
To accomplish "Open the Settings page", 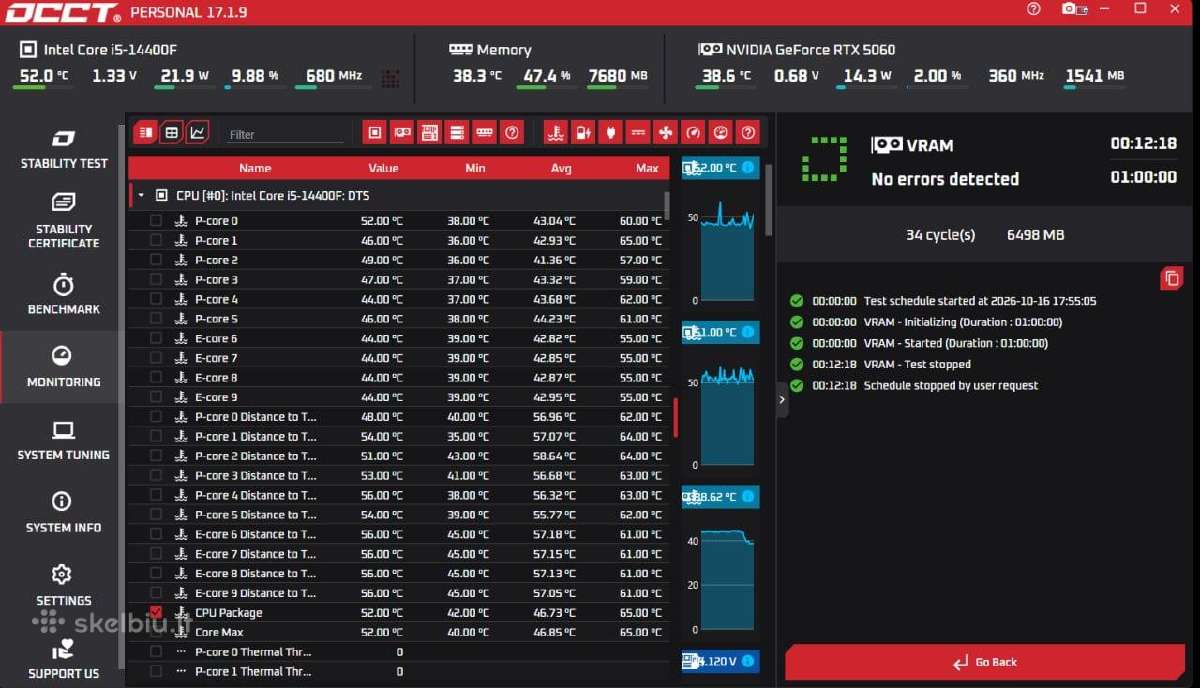I will tap(63, 586).
